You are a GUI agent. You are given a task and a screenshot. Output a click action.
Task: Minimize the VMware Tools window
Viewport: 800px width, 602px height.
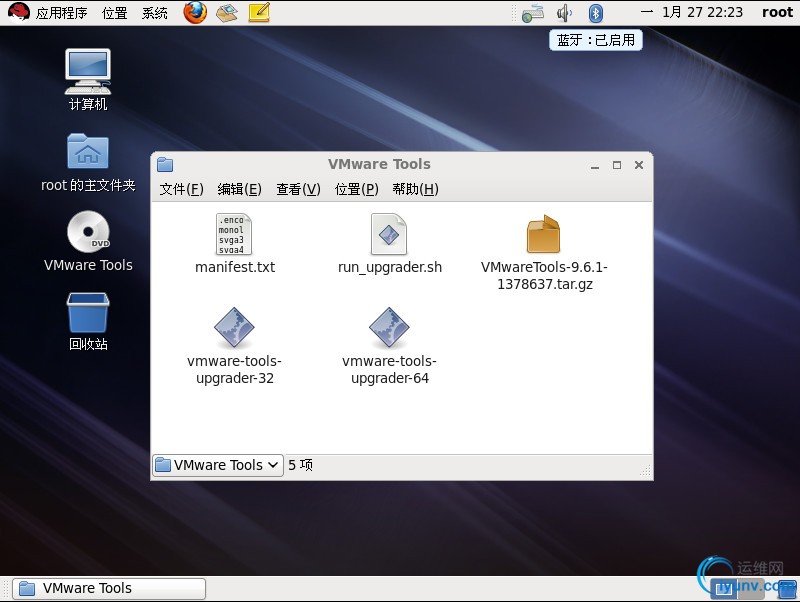click(595, 165)
